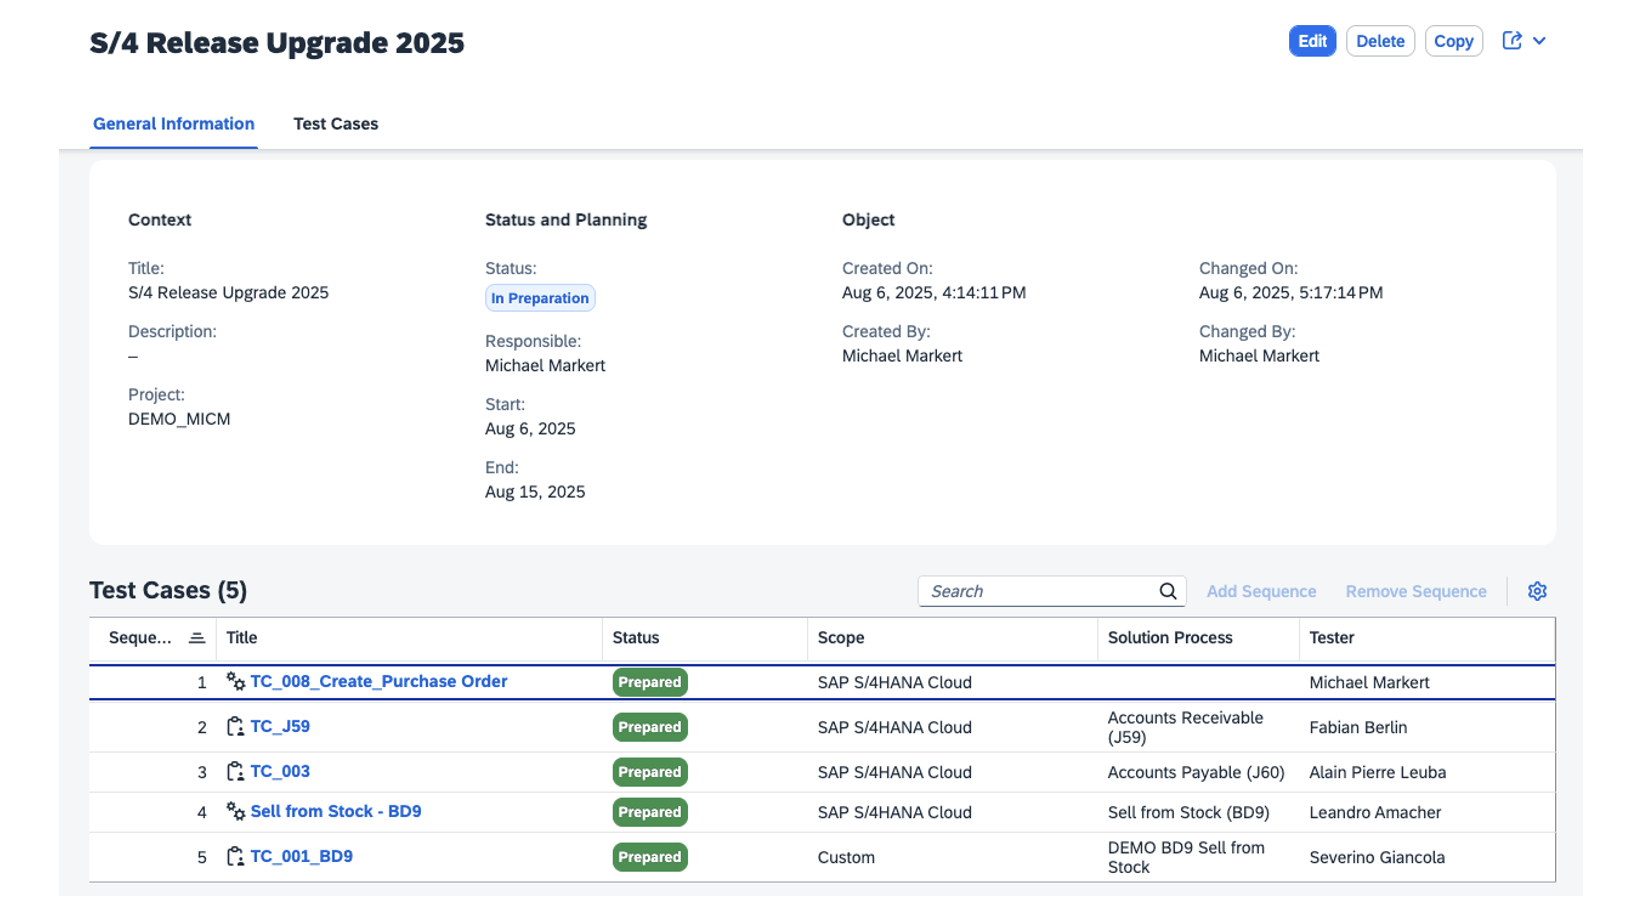Click the Add Sequence button
Screen dimensions: 1638x924
(1261, 591)
